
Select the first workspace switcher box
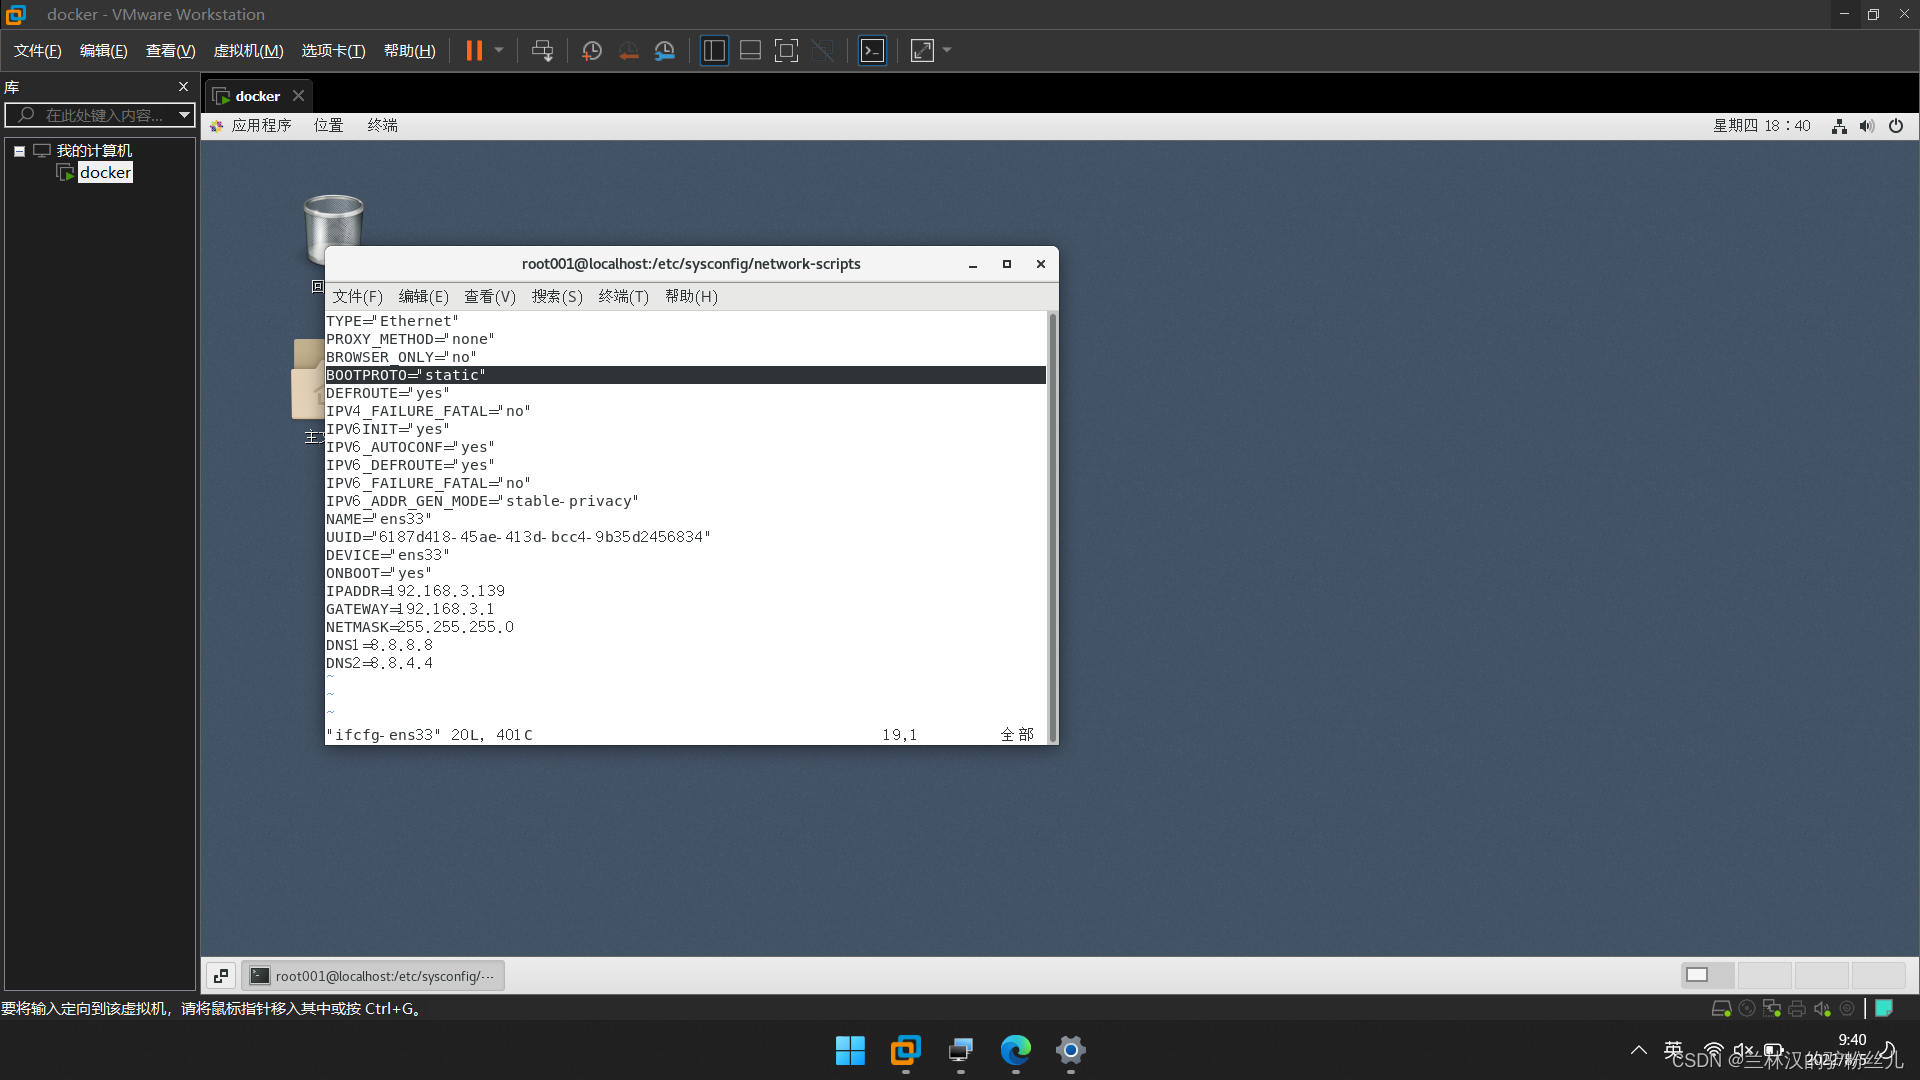1707,975
